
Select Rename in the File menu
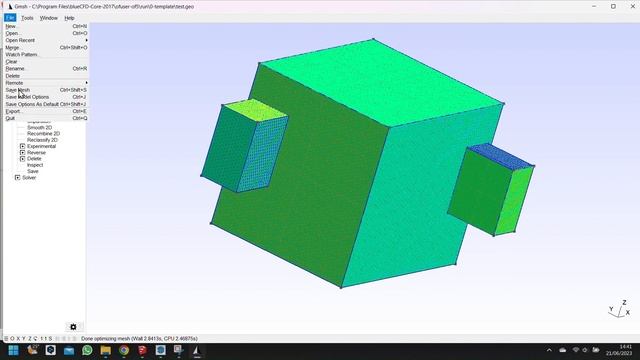click(x=46, y=69)
